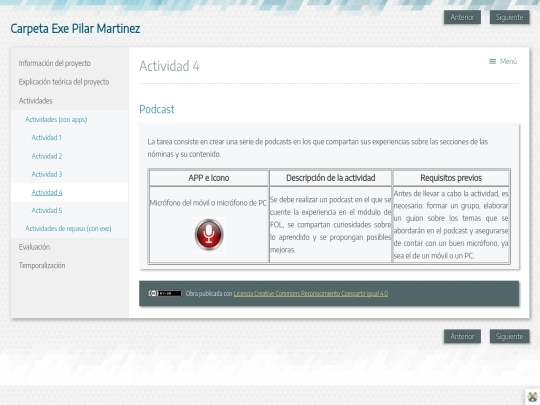The width and height of the screenshot is (540, 405).
Task: Select Actividades in the sidebar
Action: click(36, 101)
